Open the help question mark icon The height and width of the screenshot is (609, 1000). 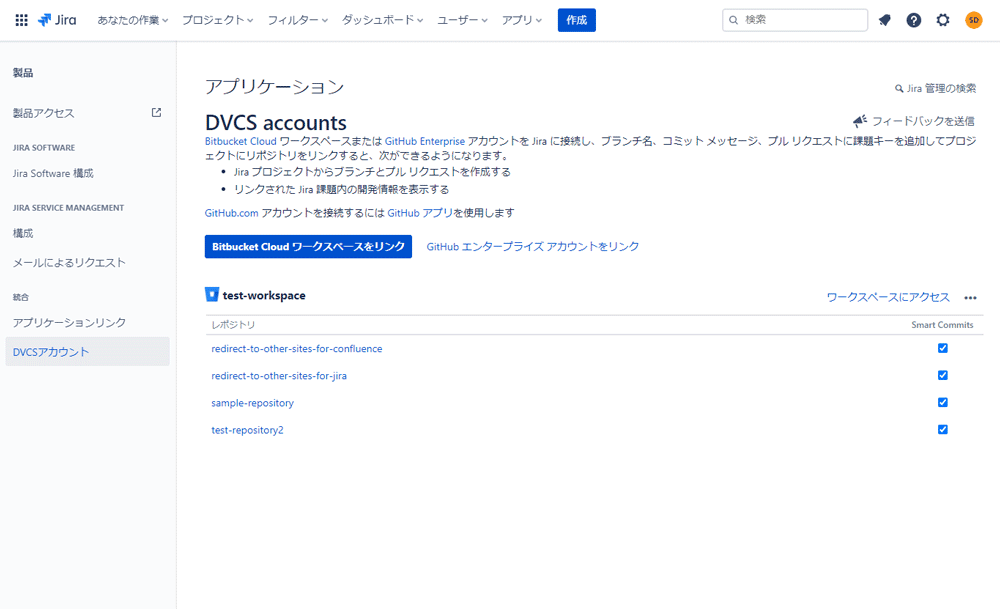[x=914, y=20]
